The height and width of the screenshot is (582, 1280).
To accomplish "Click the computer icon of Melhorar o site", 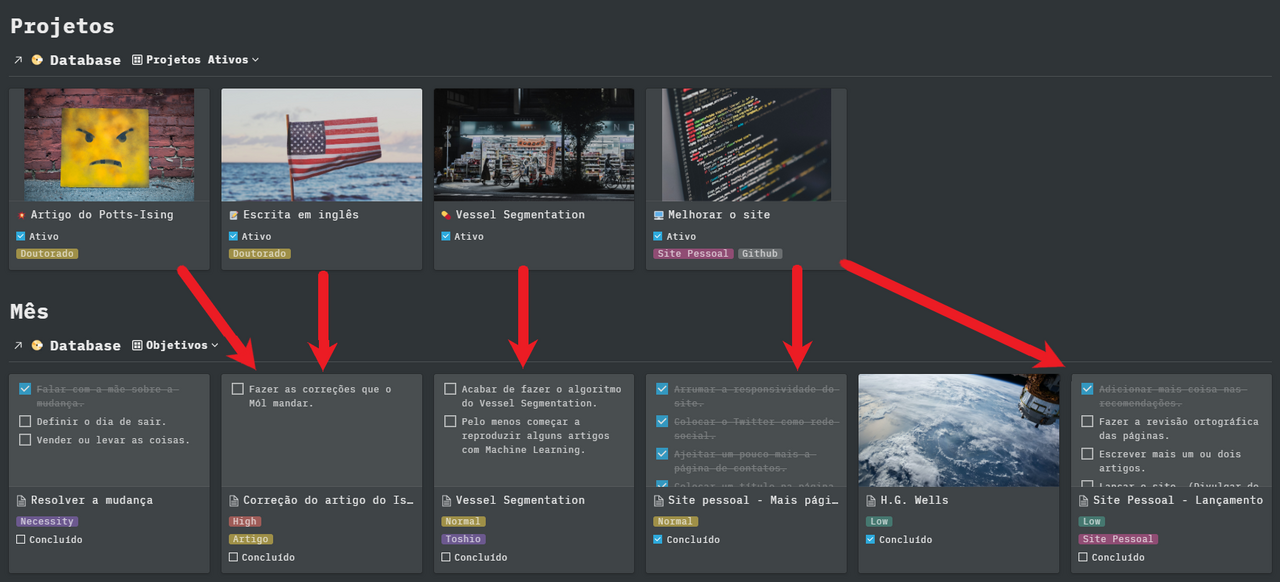I will tap(658, 215).
